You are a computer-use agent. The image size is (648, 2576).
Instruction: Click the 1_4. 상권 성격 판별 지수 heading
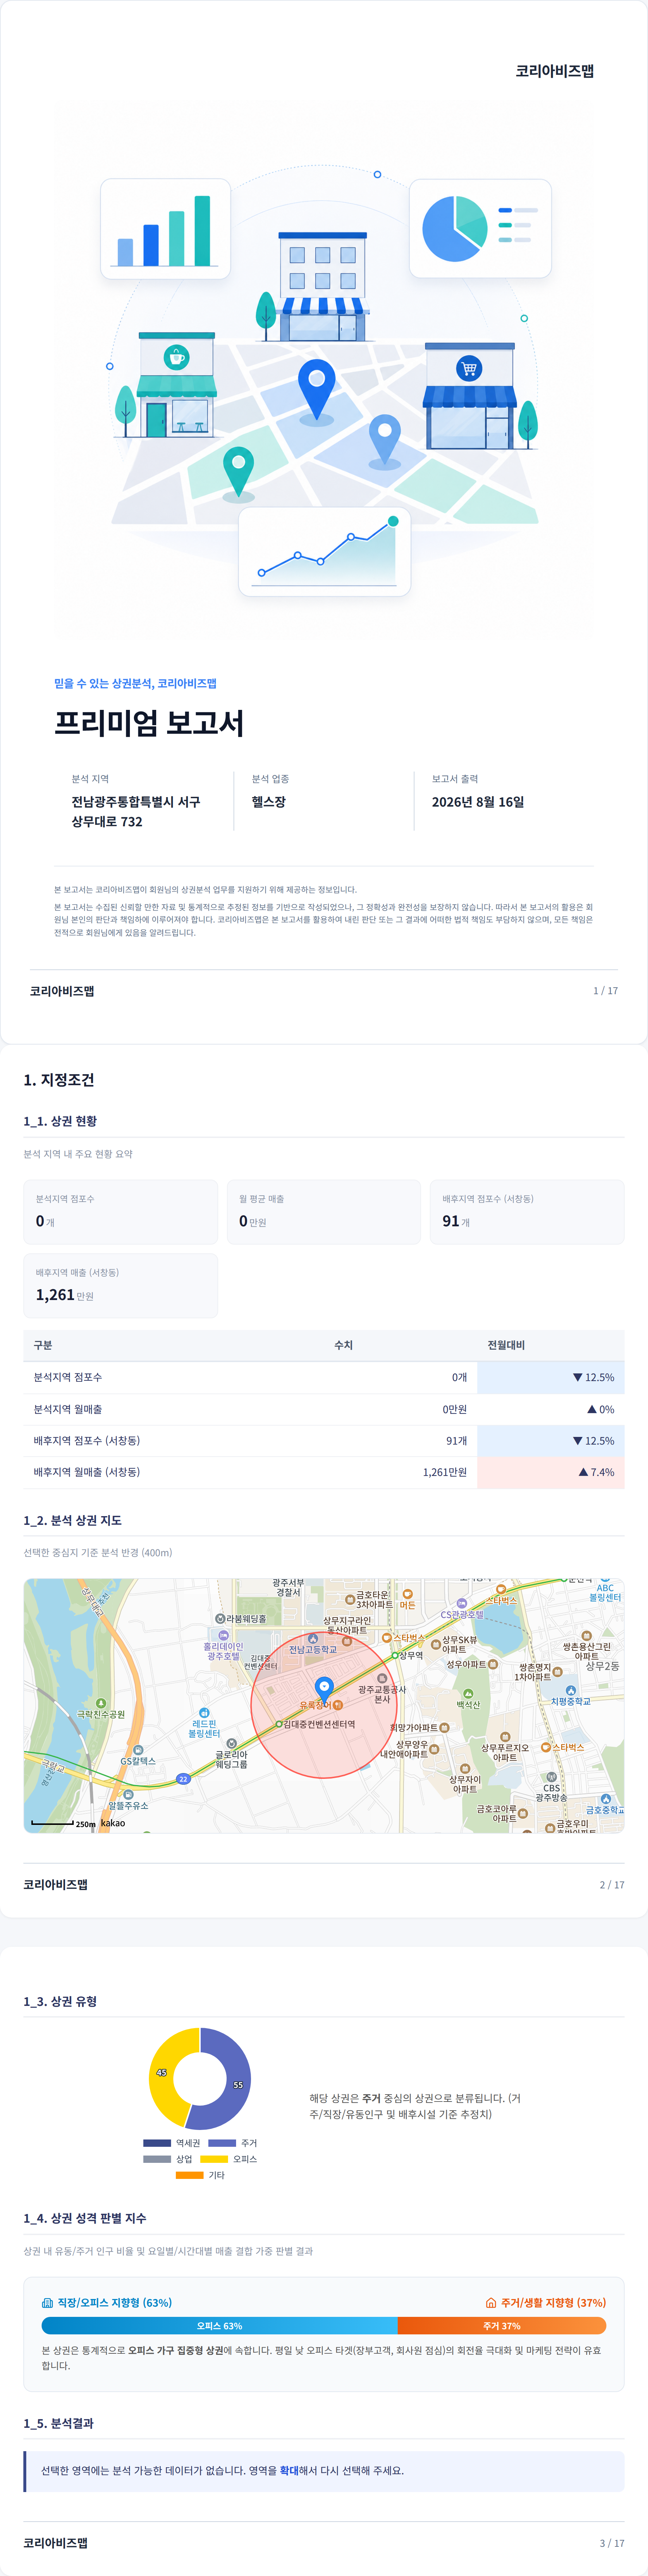coord(85,2218)
